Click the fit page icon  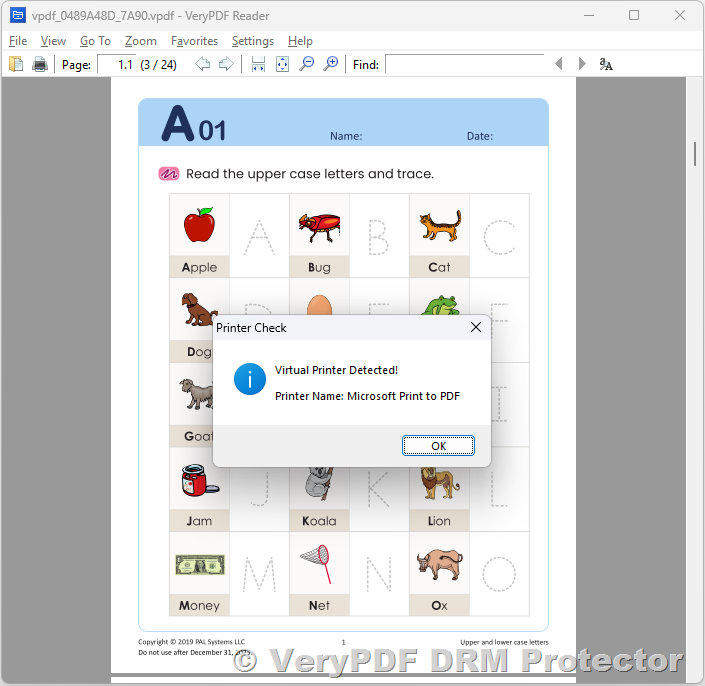pyautogui.click(x=282, y=64)
